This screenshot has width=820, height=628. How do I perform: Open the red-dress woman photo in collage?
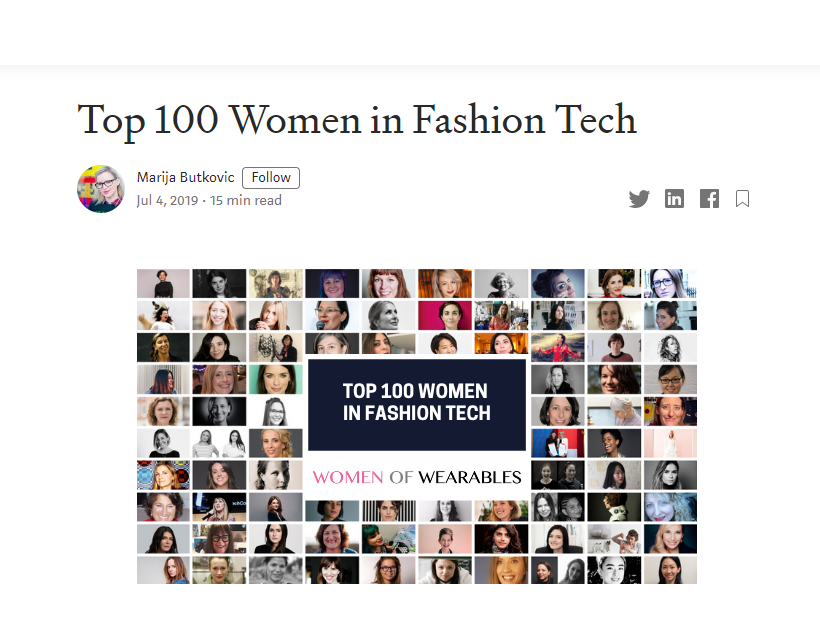(558, 347)
